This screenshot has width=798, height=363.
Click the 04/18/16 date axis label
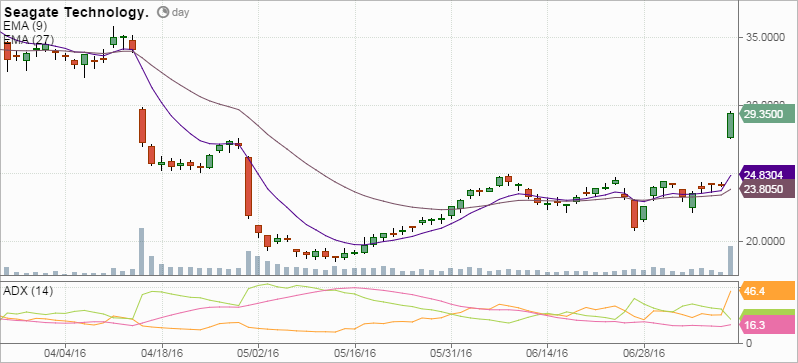tap(162, 353)
